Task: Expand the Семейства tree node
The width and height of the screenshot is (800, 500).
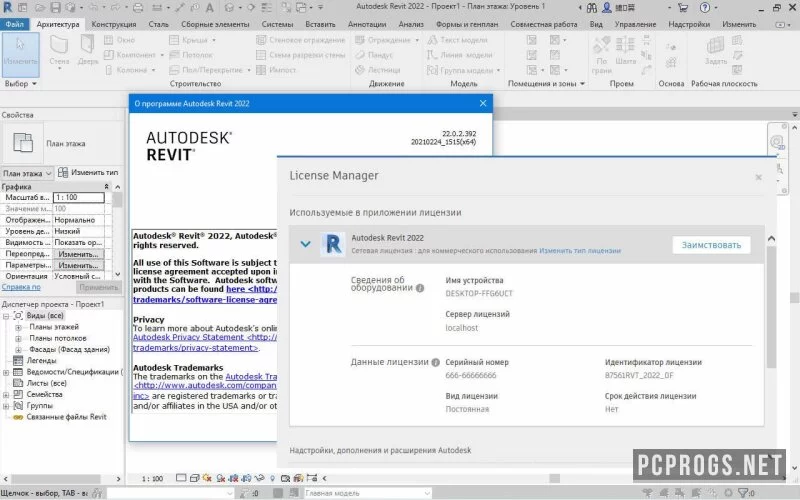Action: [x=6, y=394]
